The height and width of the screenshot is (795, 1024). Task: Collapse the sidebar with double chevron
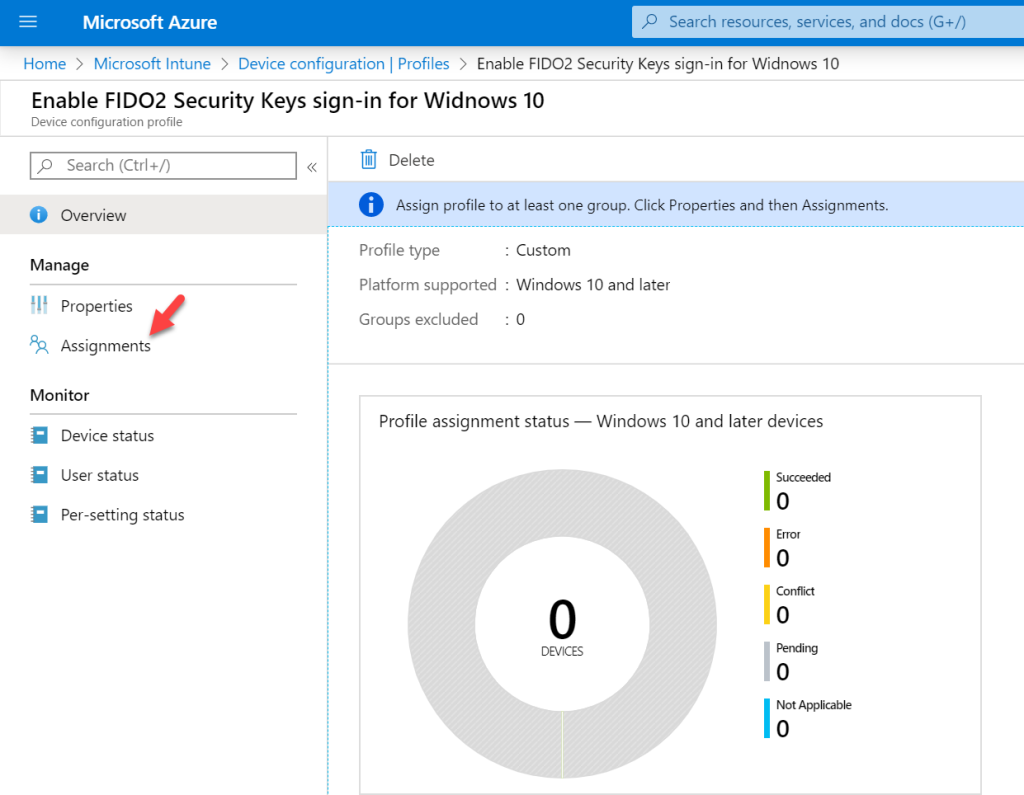311,167
